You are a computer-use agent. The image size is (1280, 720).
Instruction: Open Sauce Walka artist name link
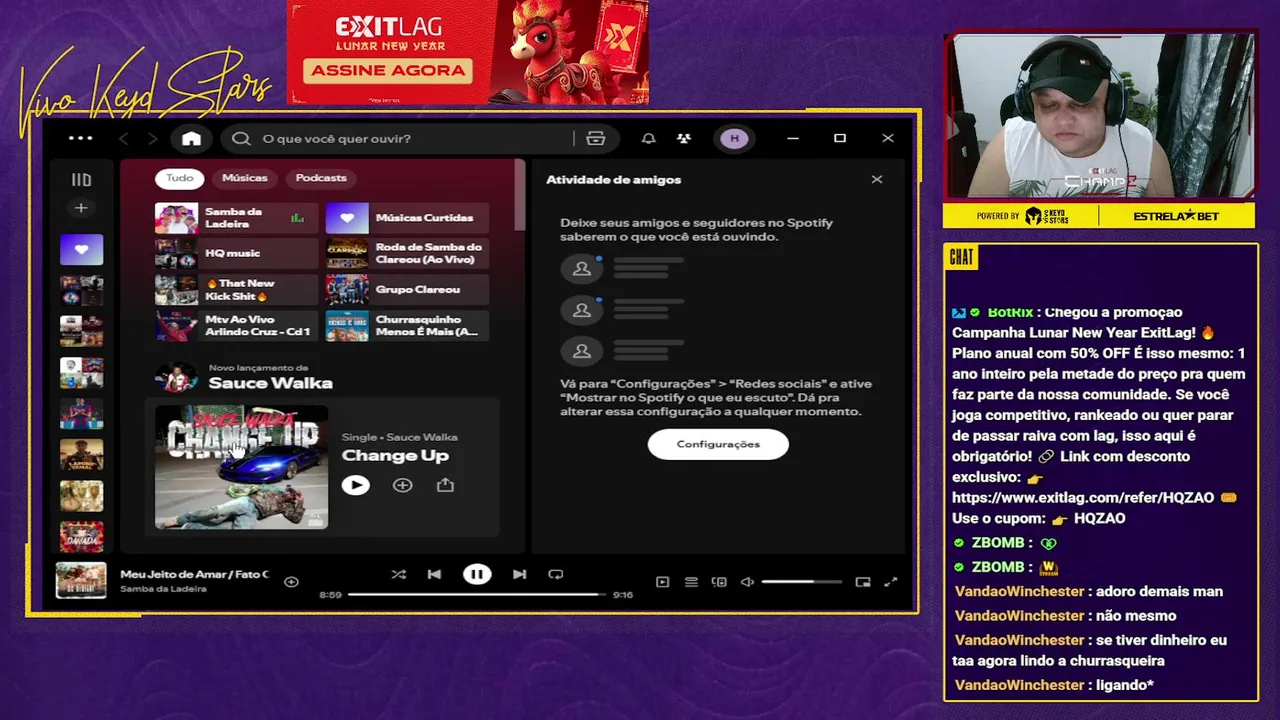(270, 383)
